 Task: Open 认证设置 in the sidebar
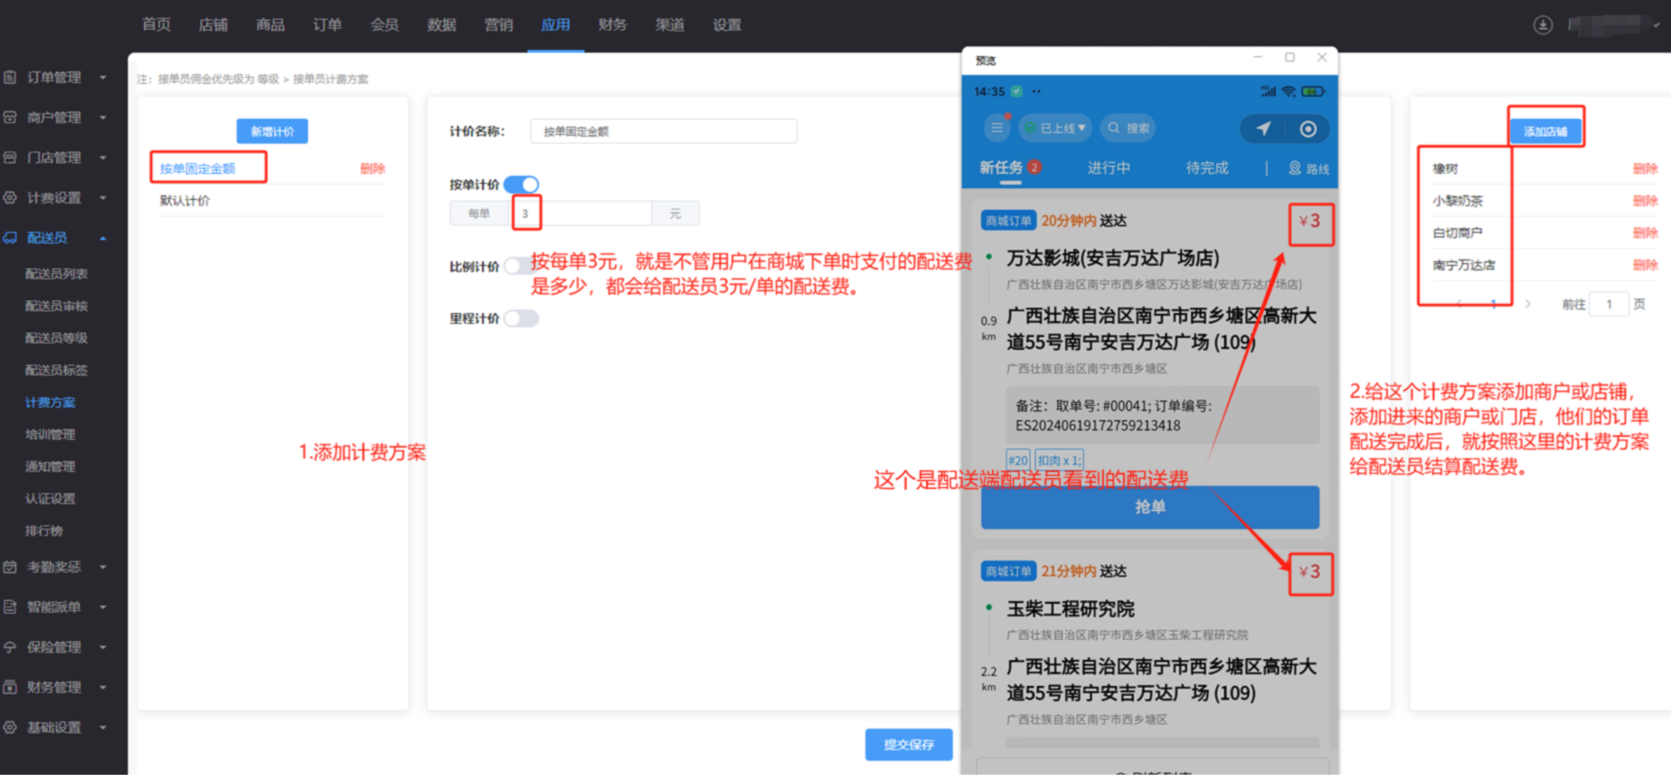pyautogui.click(x=50, y=498)
